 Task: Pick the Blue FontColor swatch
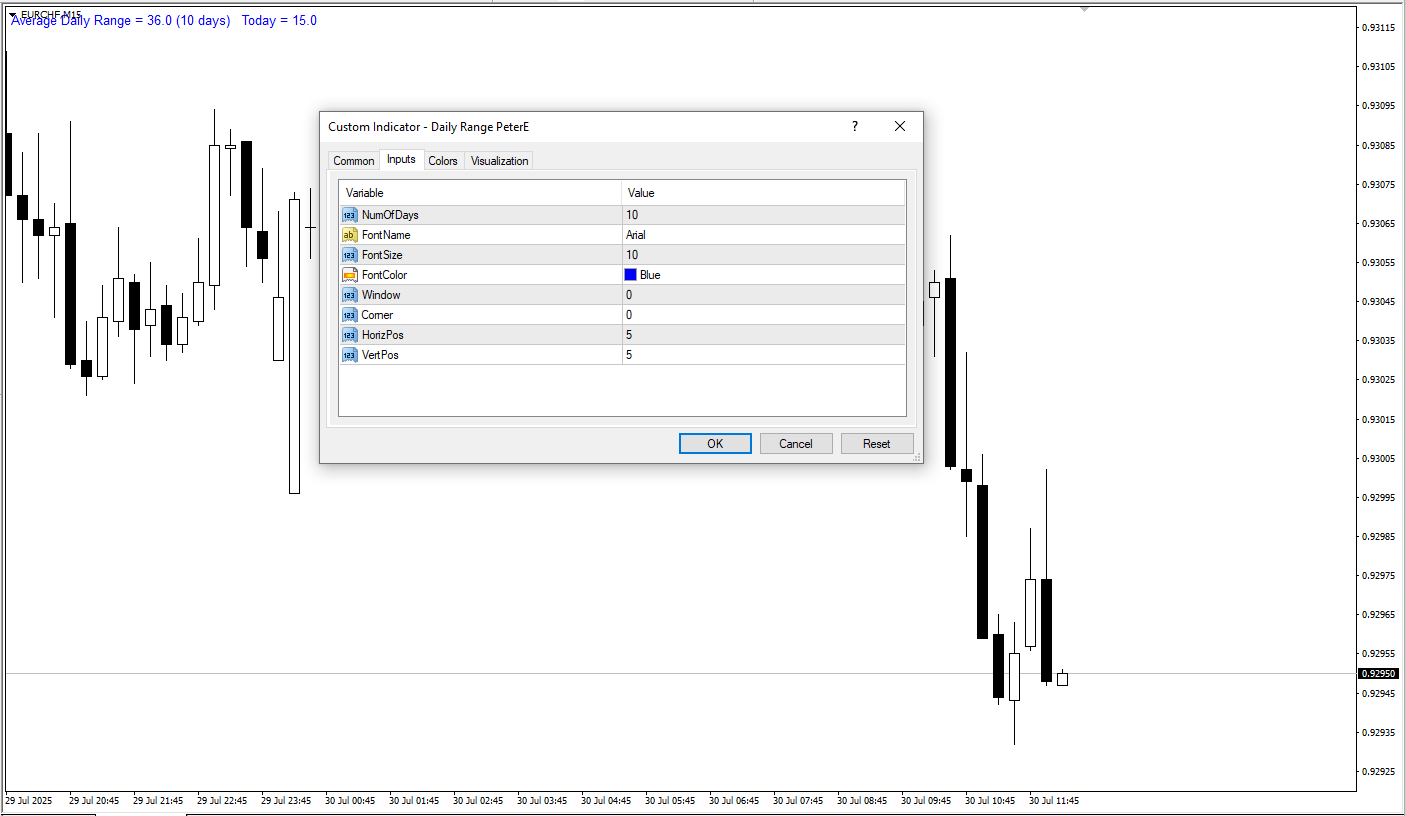point(631,275)
